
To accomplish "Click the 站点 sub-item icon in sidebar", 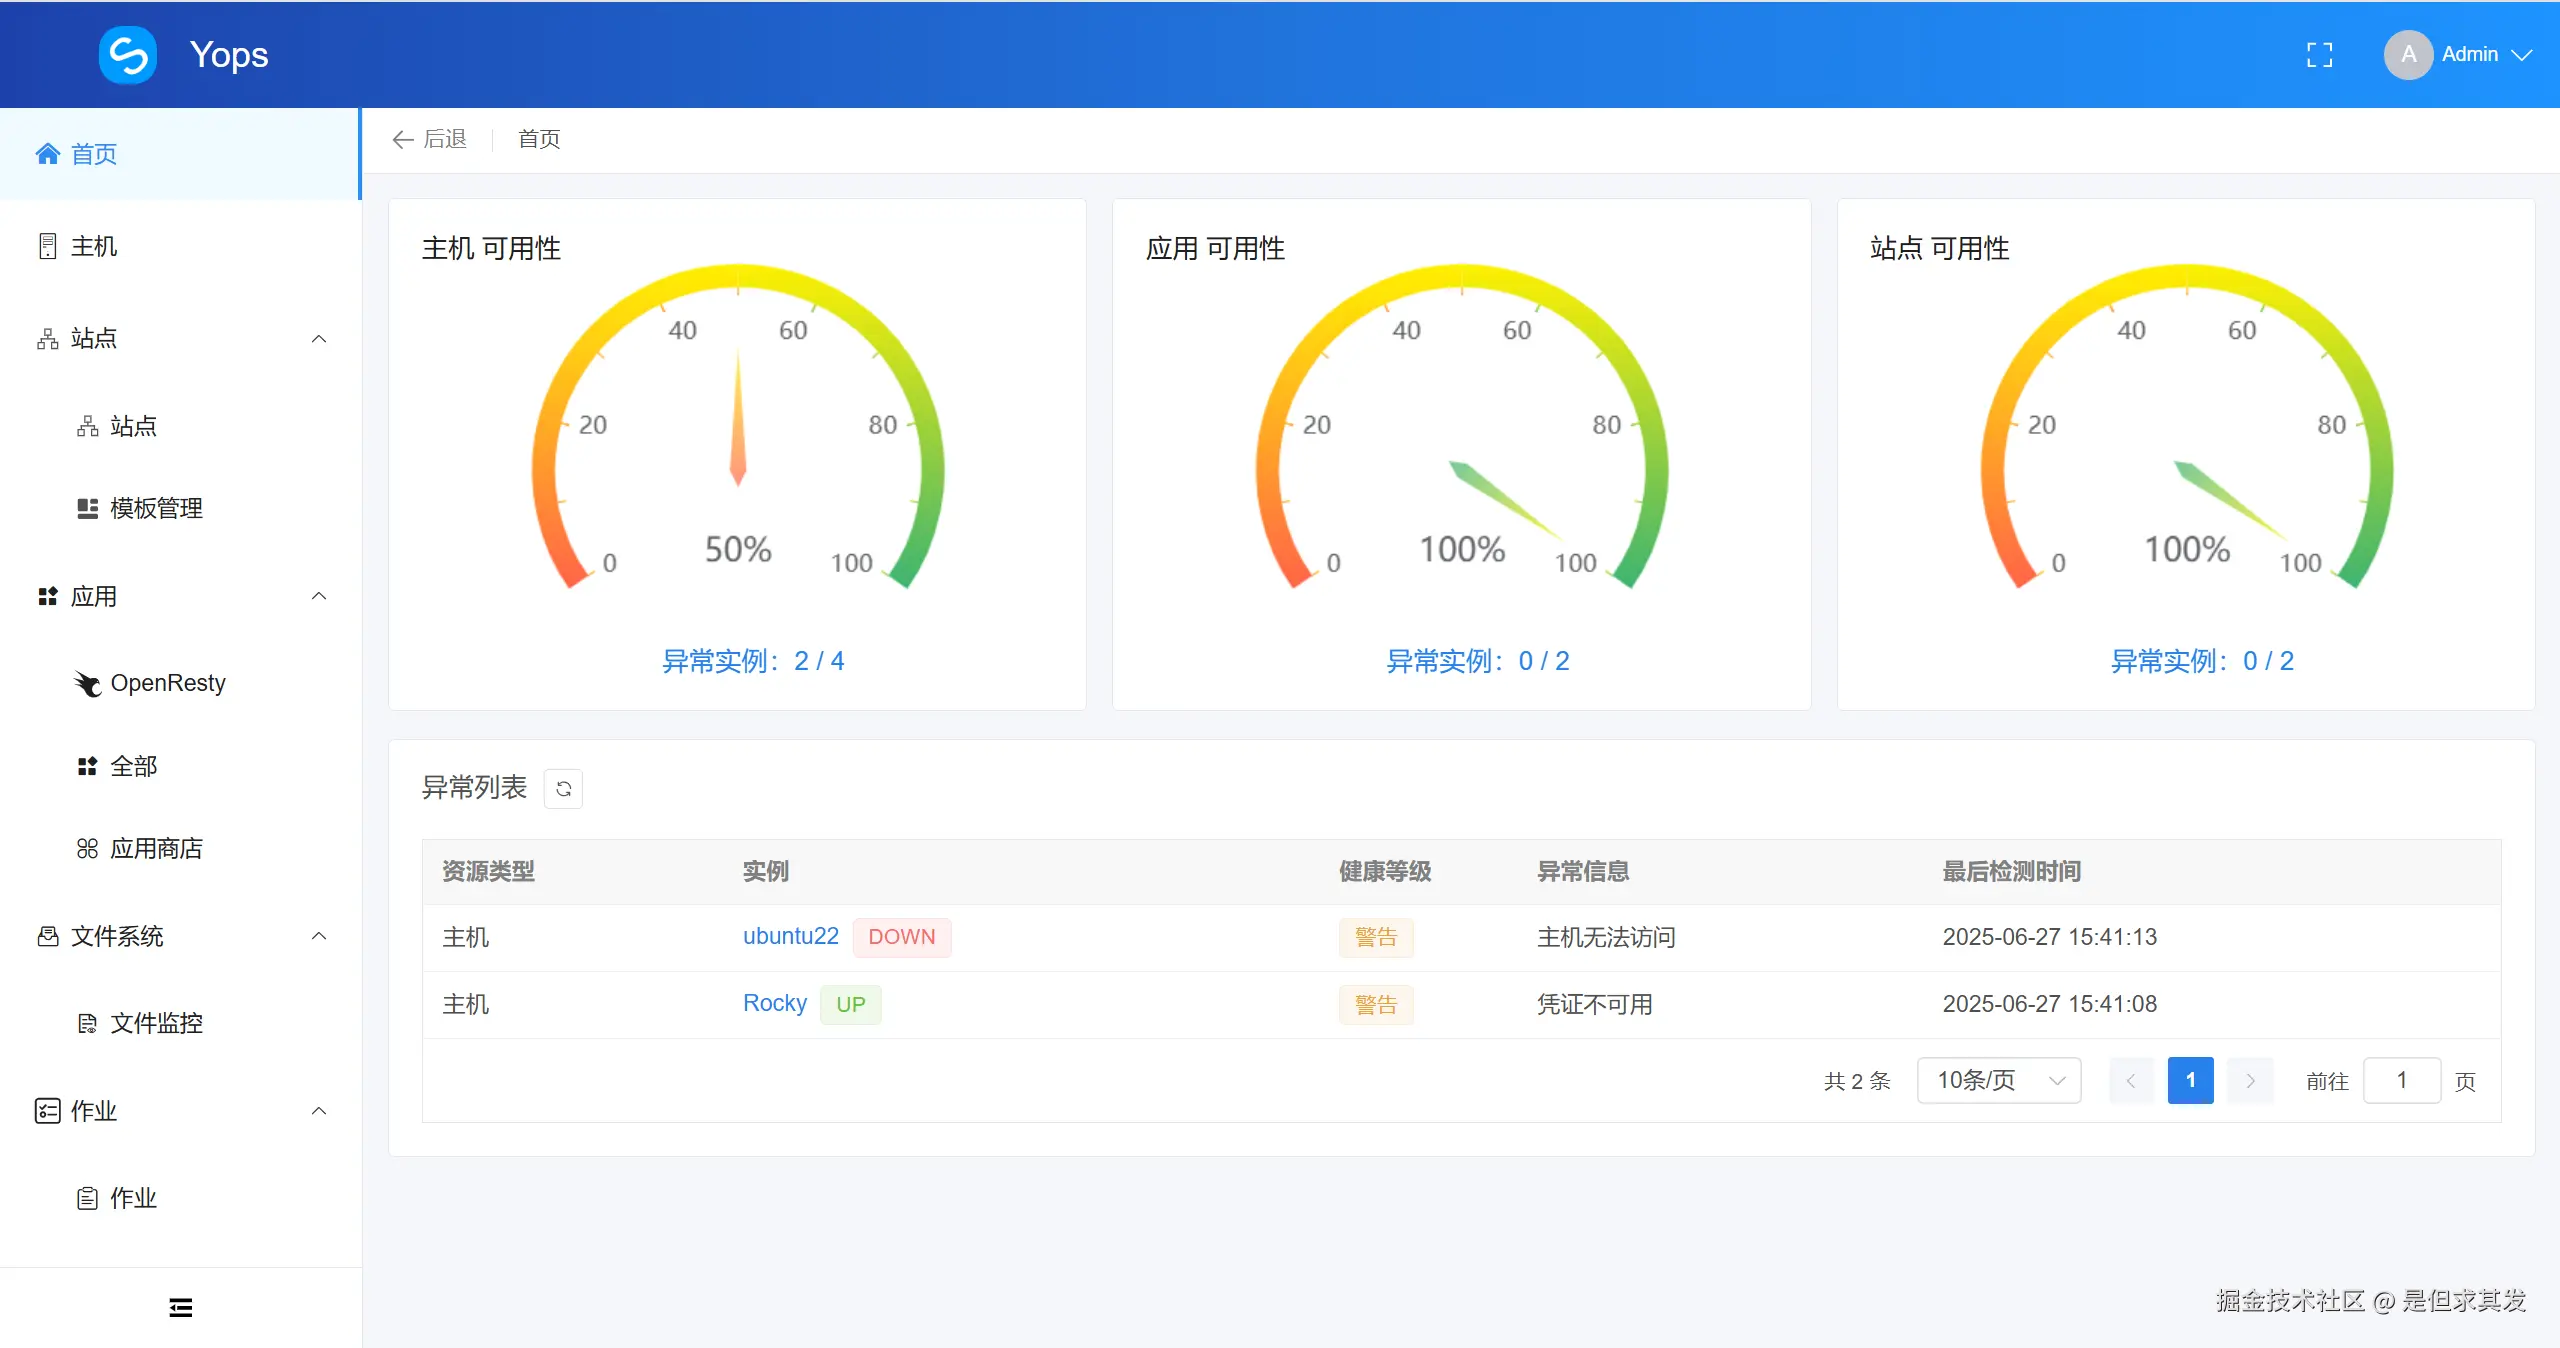I will tap(88, 426).
